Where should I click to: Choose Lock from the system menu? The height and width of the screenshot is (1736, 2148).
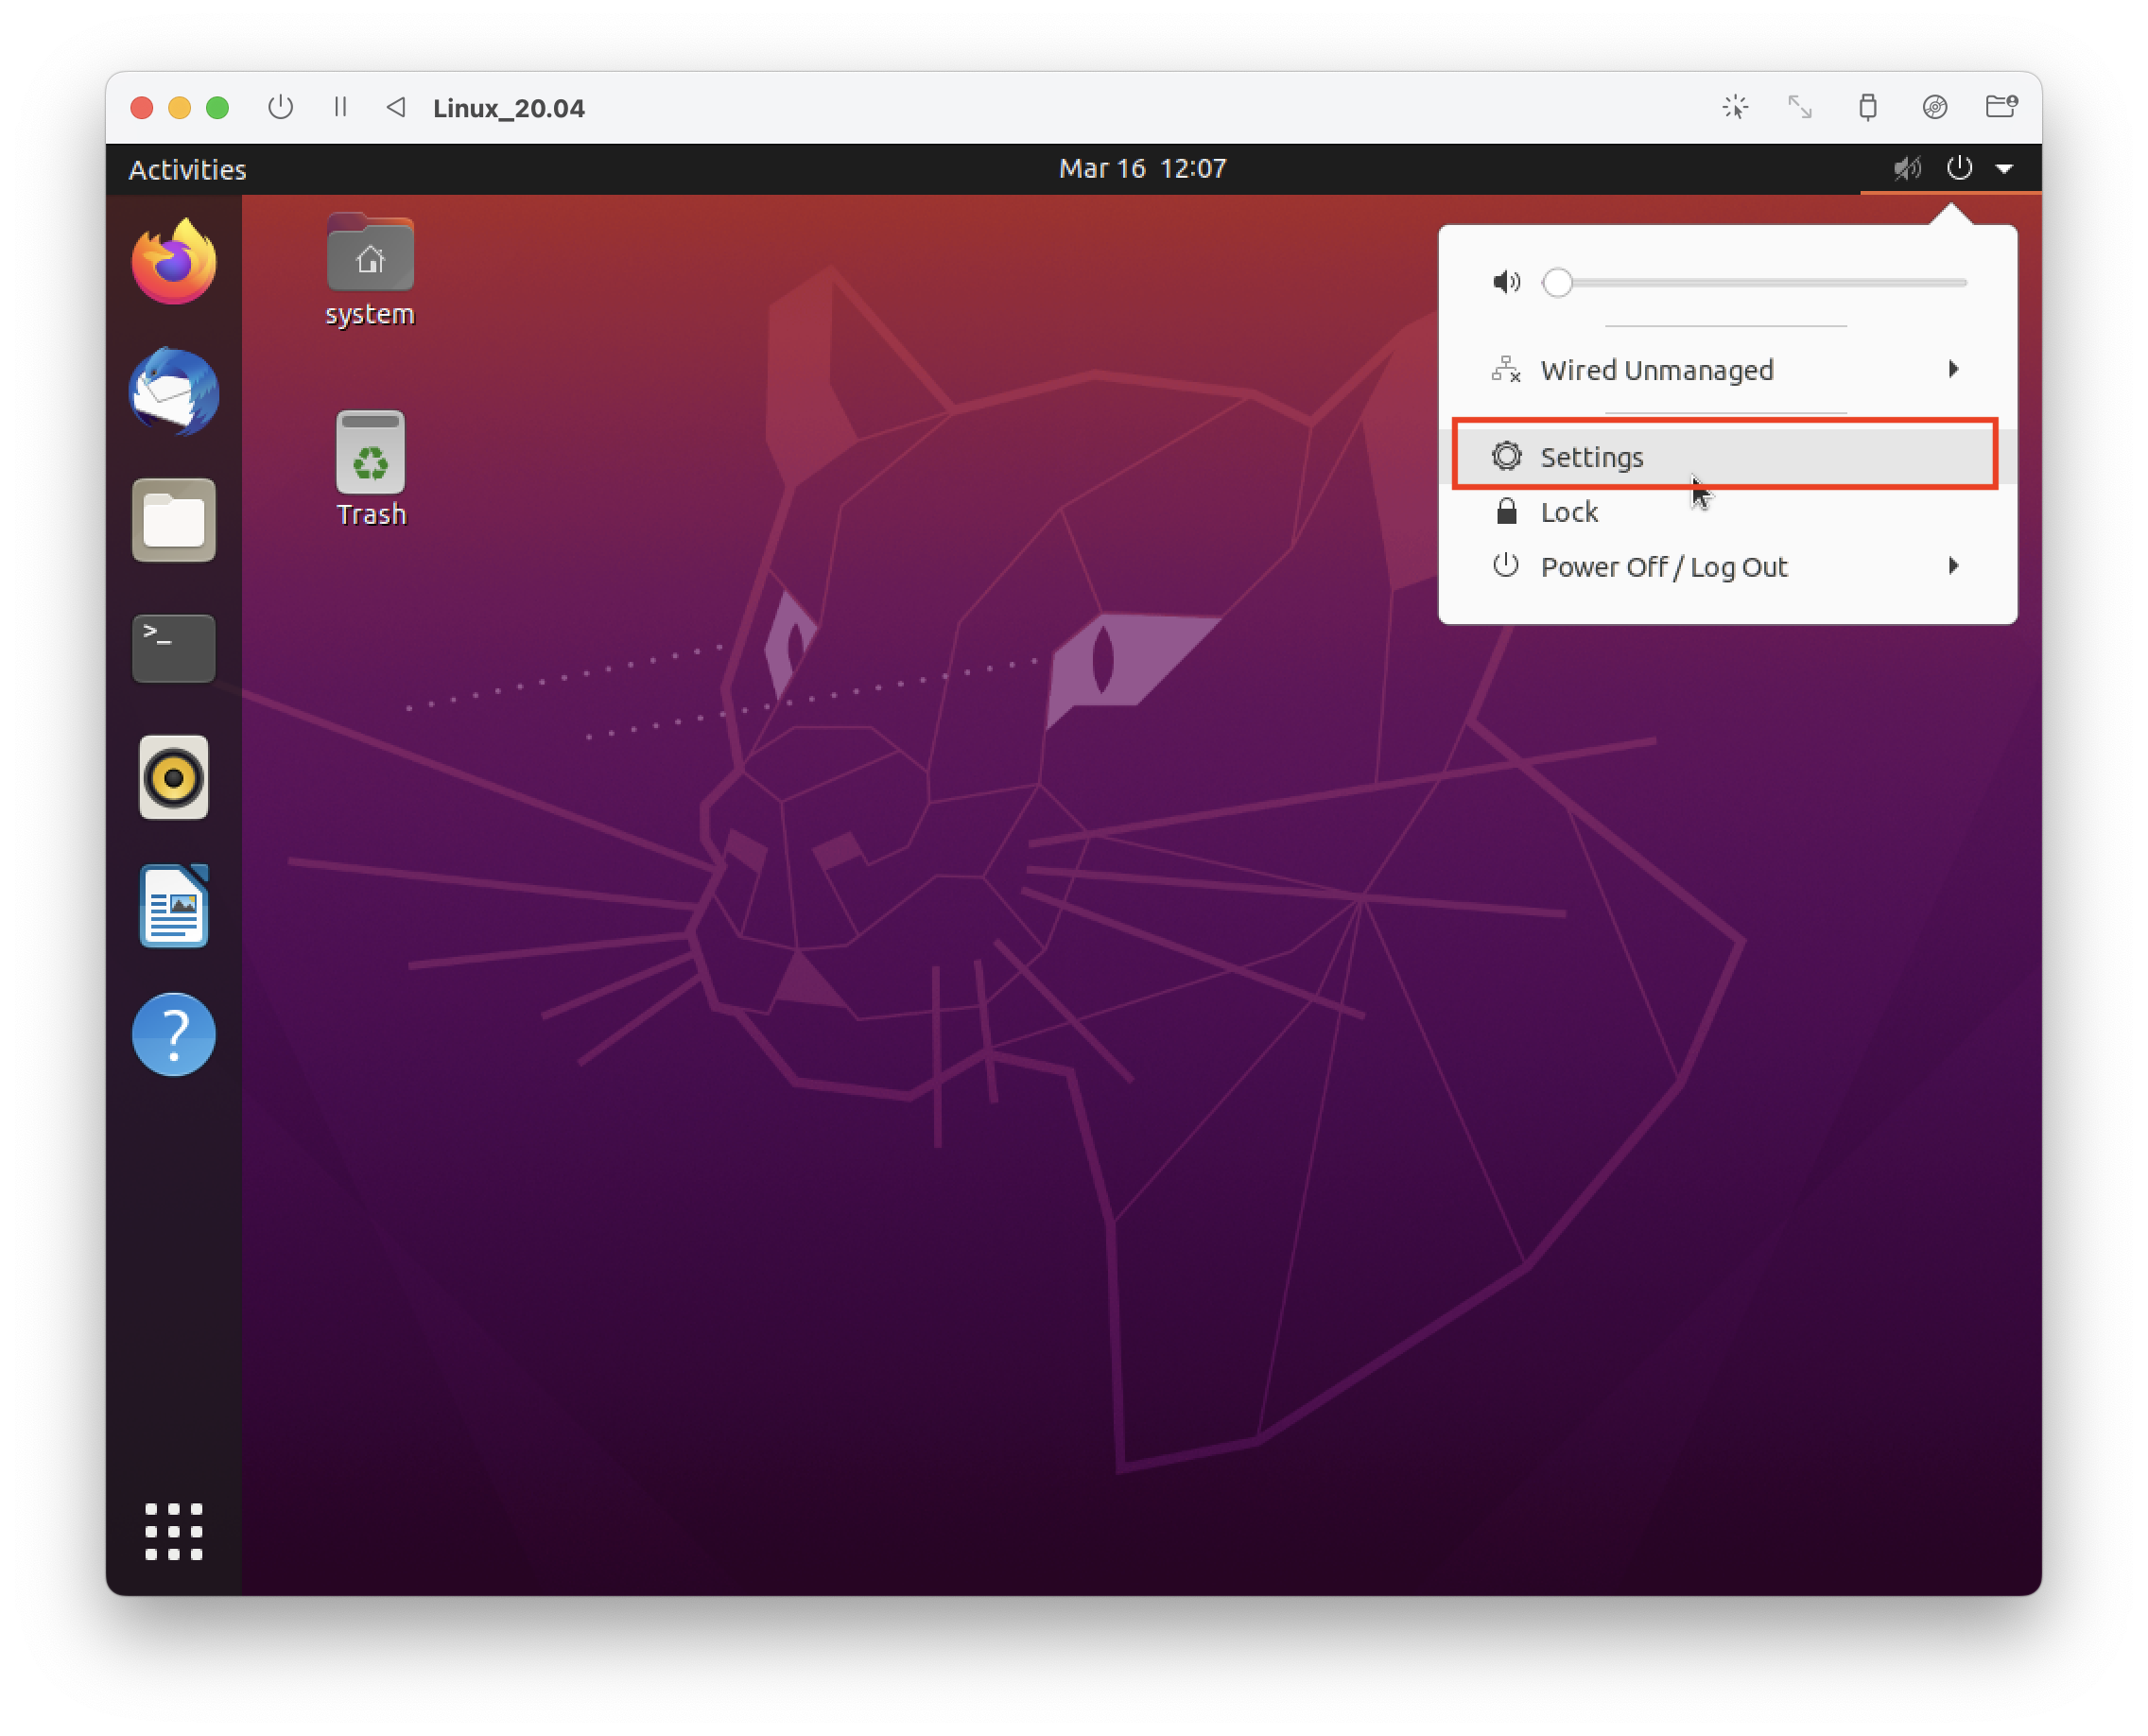pos(1569,512)
